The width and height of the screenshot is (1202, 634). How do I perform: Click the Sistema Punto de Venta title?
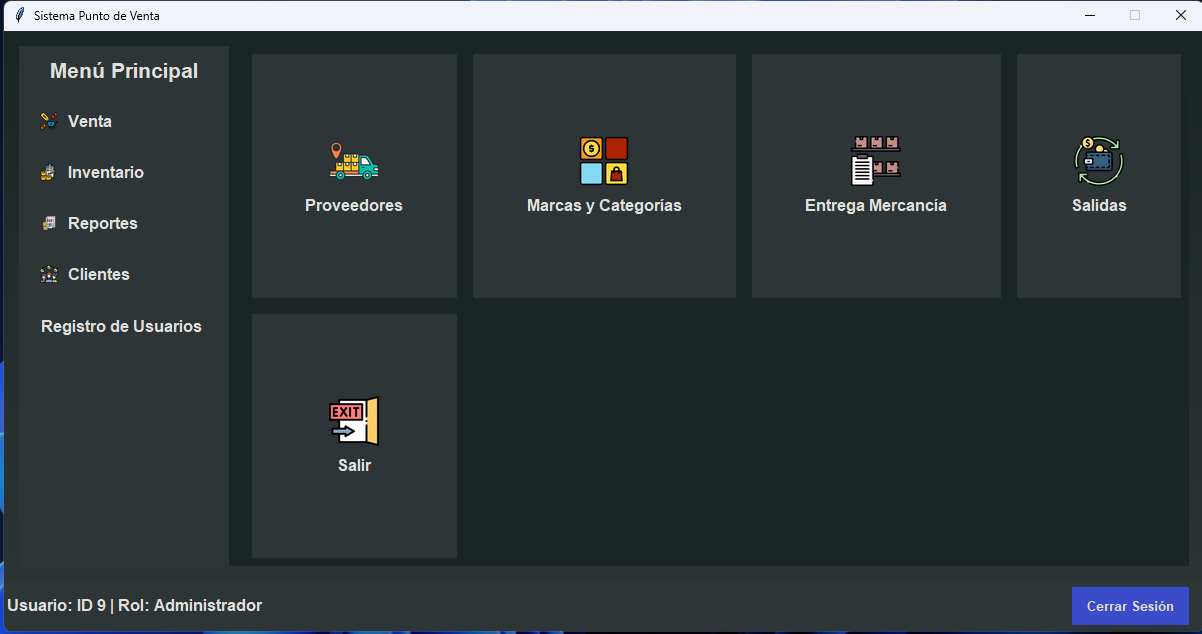(x=96, y=16)
